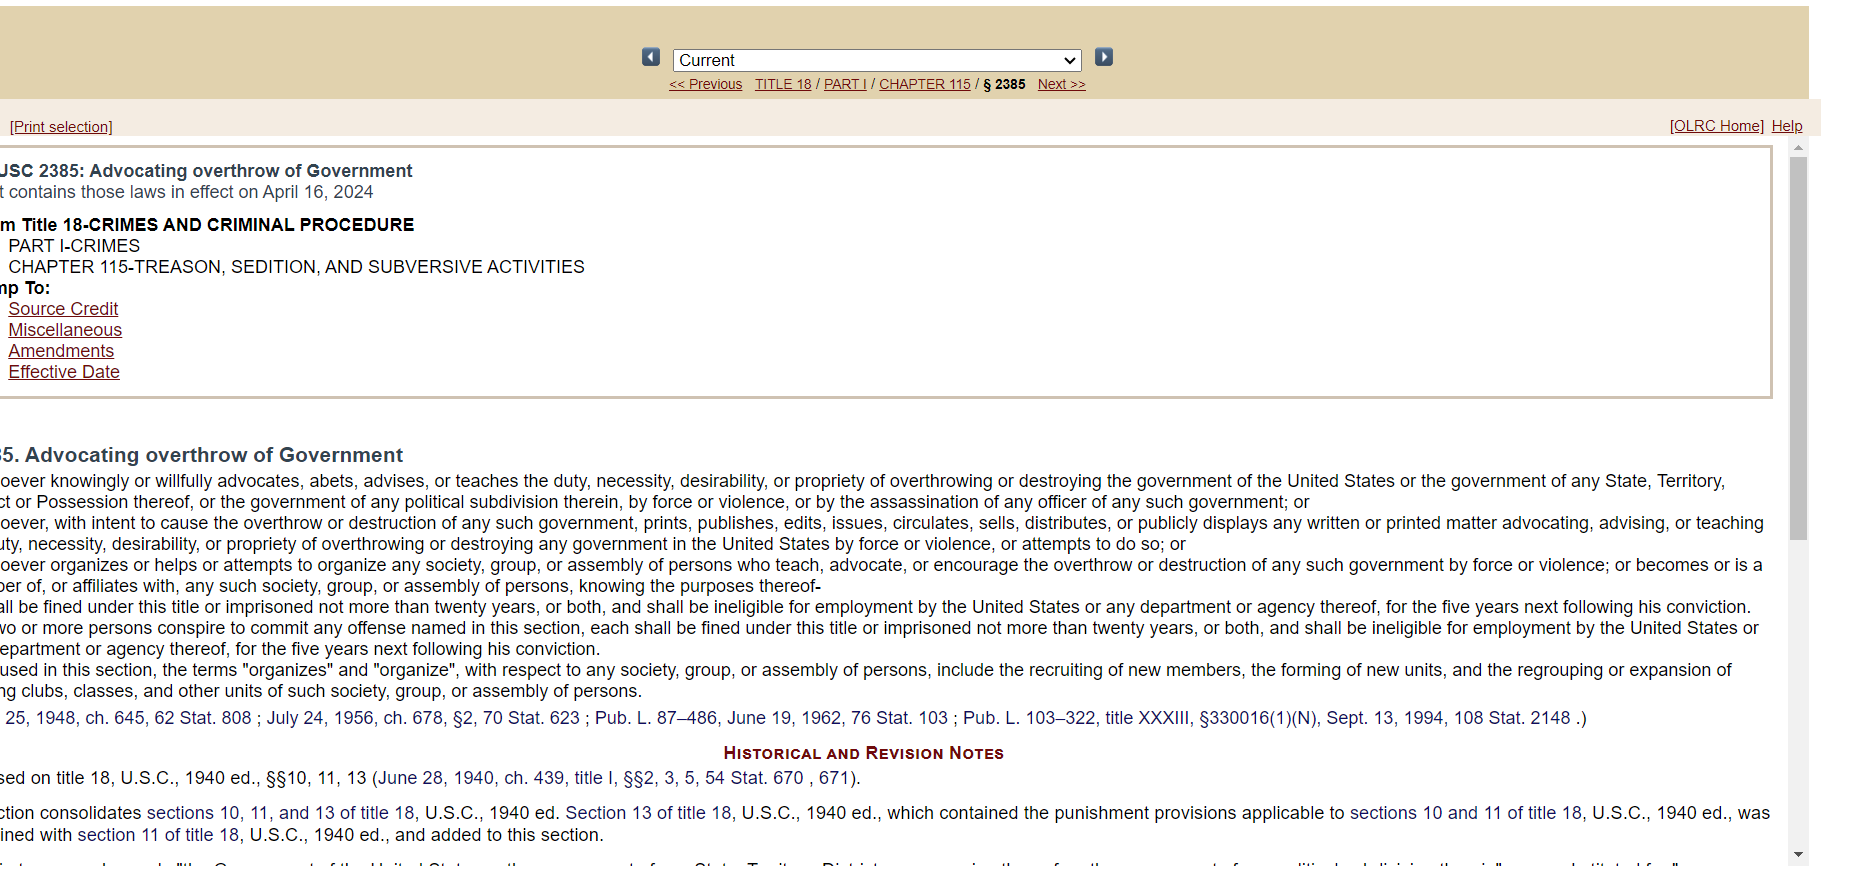Open the Help link
Viewport: 1875px width, 892px height.
1786,126
